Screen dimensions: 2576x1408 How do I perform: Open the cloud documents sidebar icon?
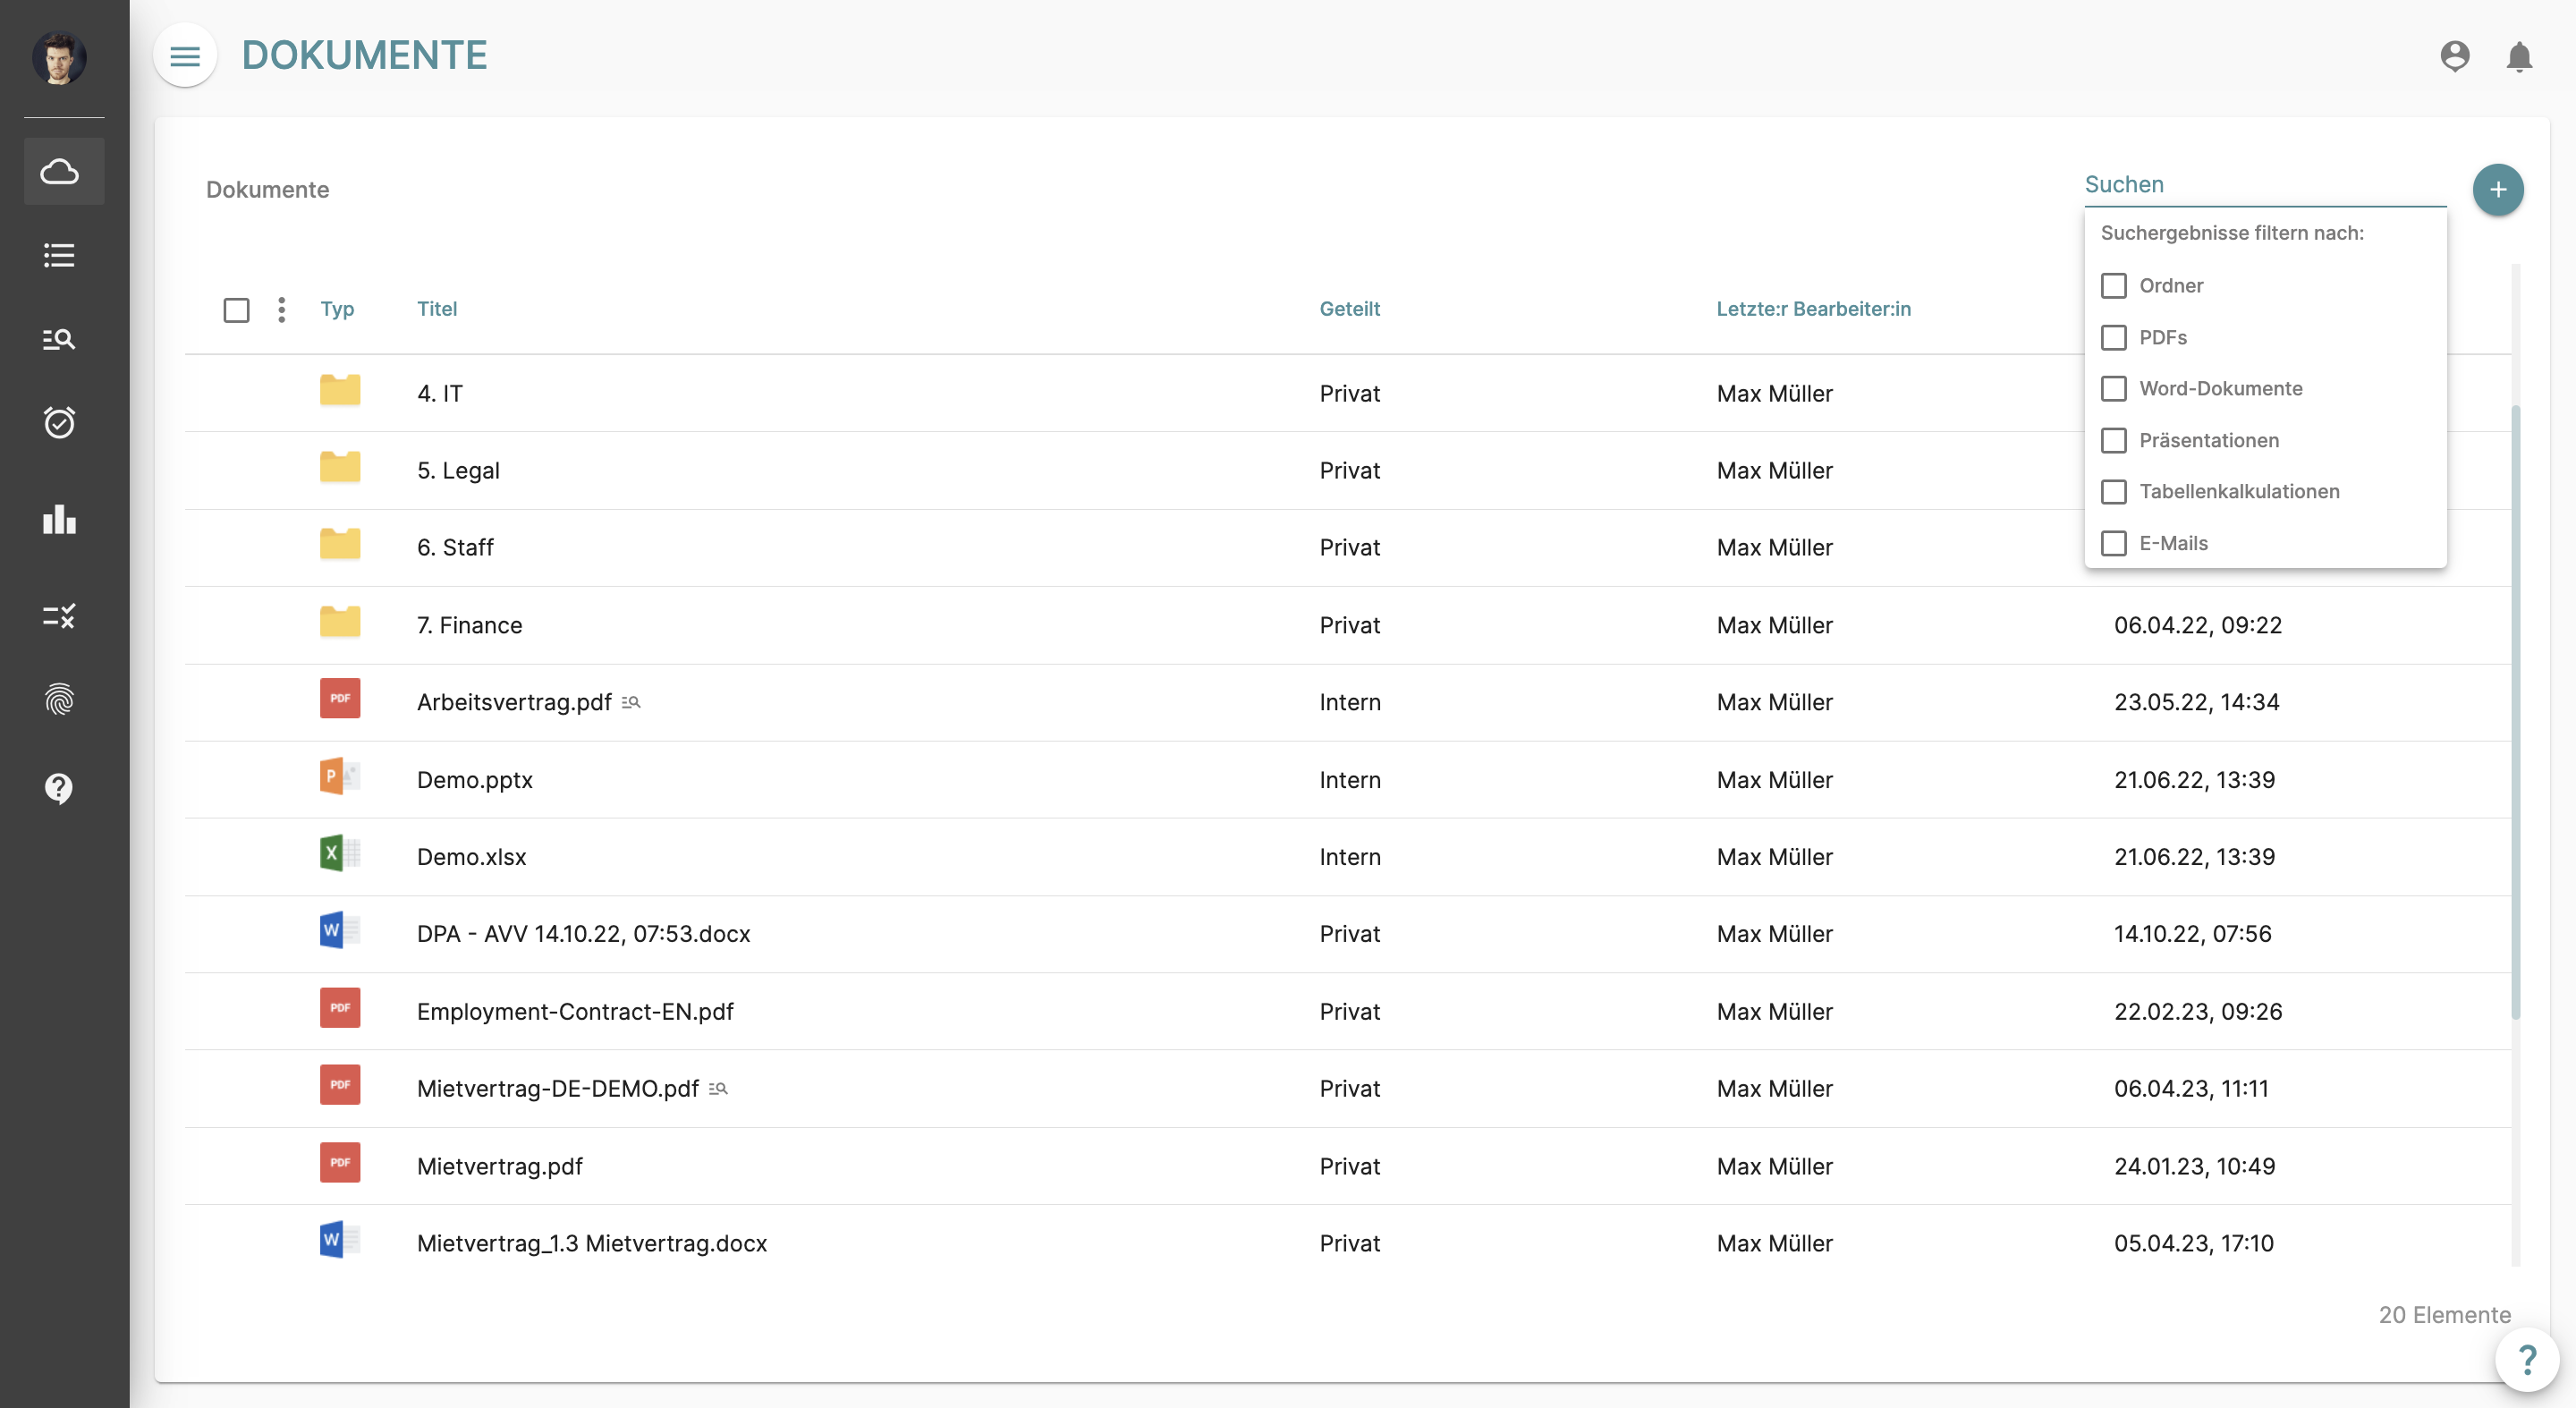(x=60, y=172)
